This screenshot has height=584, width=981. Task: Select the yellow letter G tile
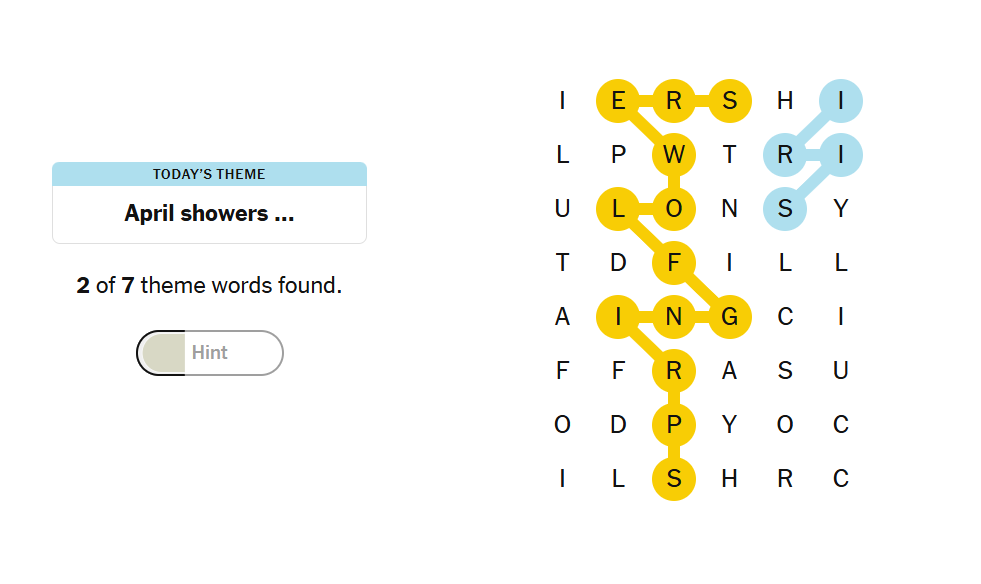point(729,317)
